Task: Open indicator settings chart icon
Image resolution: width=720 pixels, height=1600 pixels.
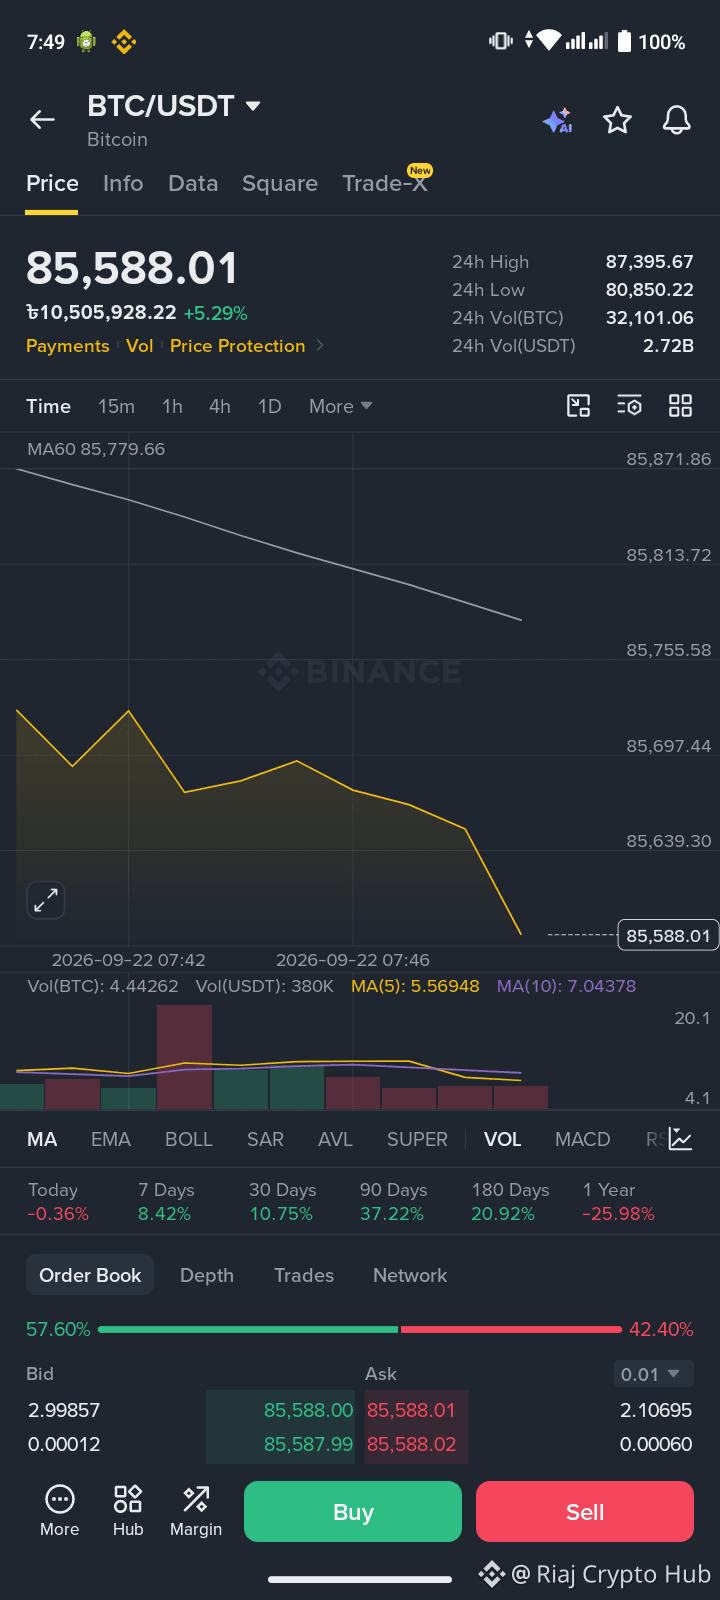Action: coord(681,1139)
